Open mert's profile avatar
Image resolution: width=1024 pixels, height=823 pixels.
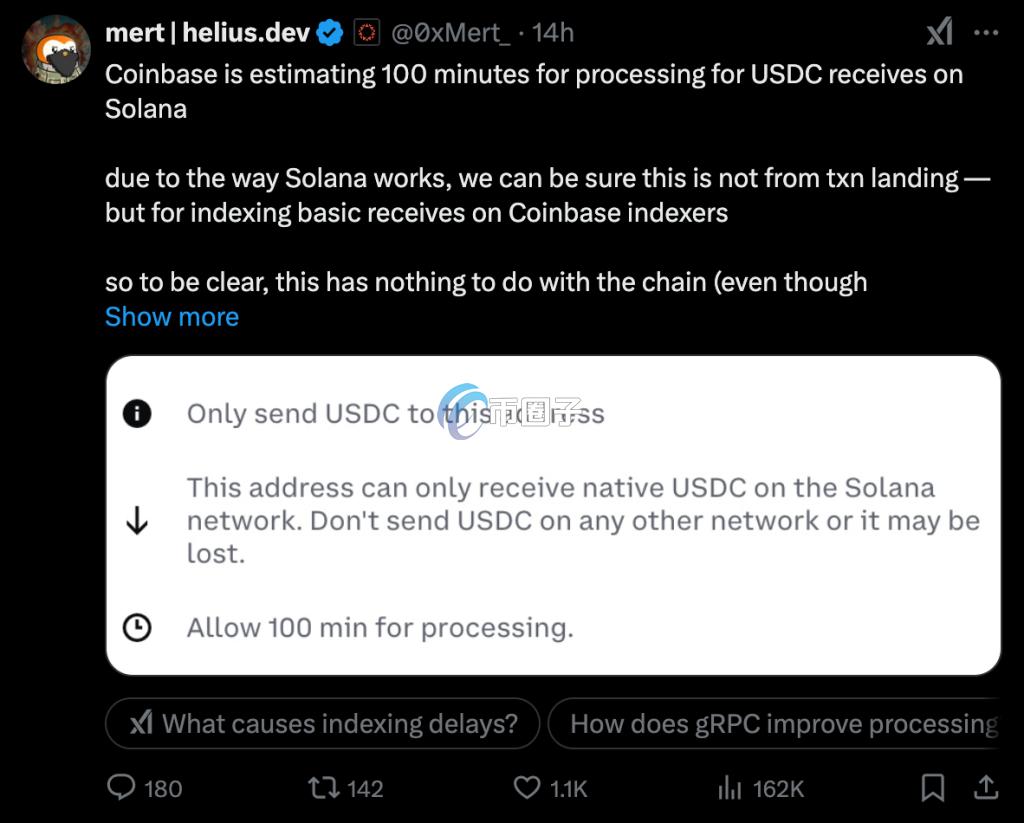click(x=56, y=49)
